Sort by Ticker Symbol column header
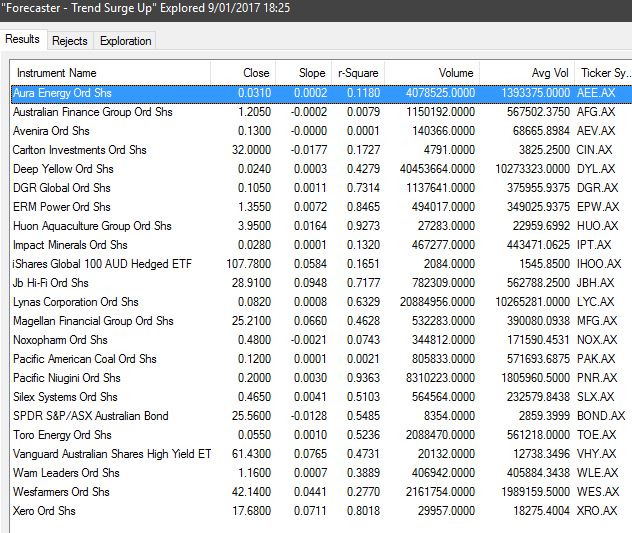The image size is (632, 533). (x=603, y=73)
